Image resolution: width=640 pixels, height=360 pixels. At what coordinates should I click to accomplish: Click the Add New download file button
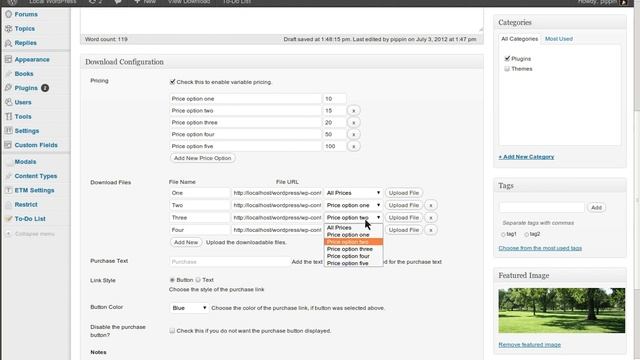pos(186,242)
